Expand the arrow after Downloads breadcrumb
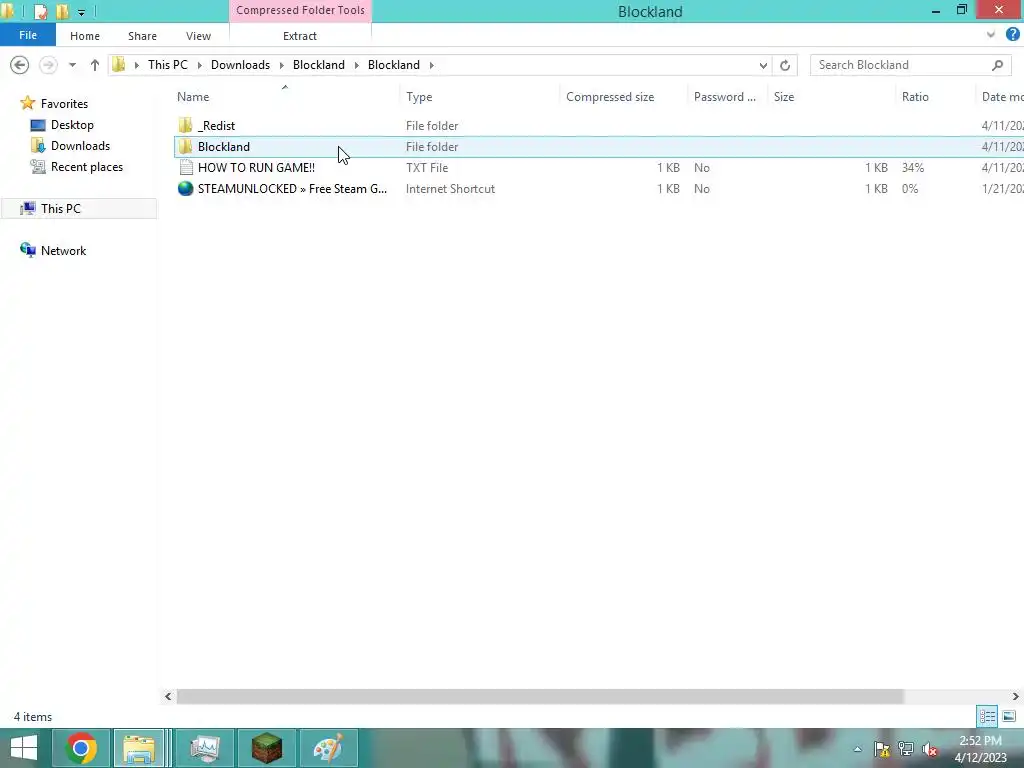The width and height of the screenshot is (1024, 768). pos(281,65)
